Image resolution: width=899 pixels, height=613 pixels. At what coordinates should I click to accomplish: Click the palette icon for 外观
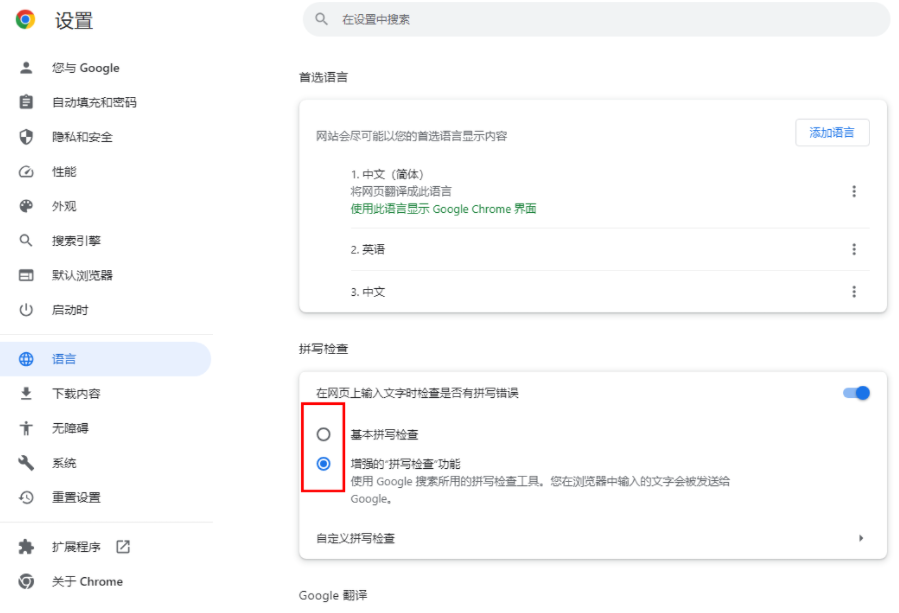point(26,206)
